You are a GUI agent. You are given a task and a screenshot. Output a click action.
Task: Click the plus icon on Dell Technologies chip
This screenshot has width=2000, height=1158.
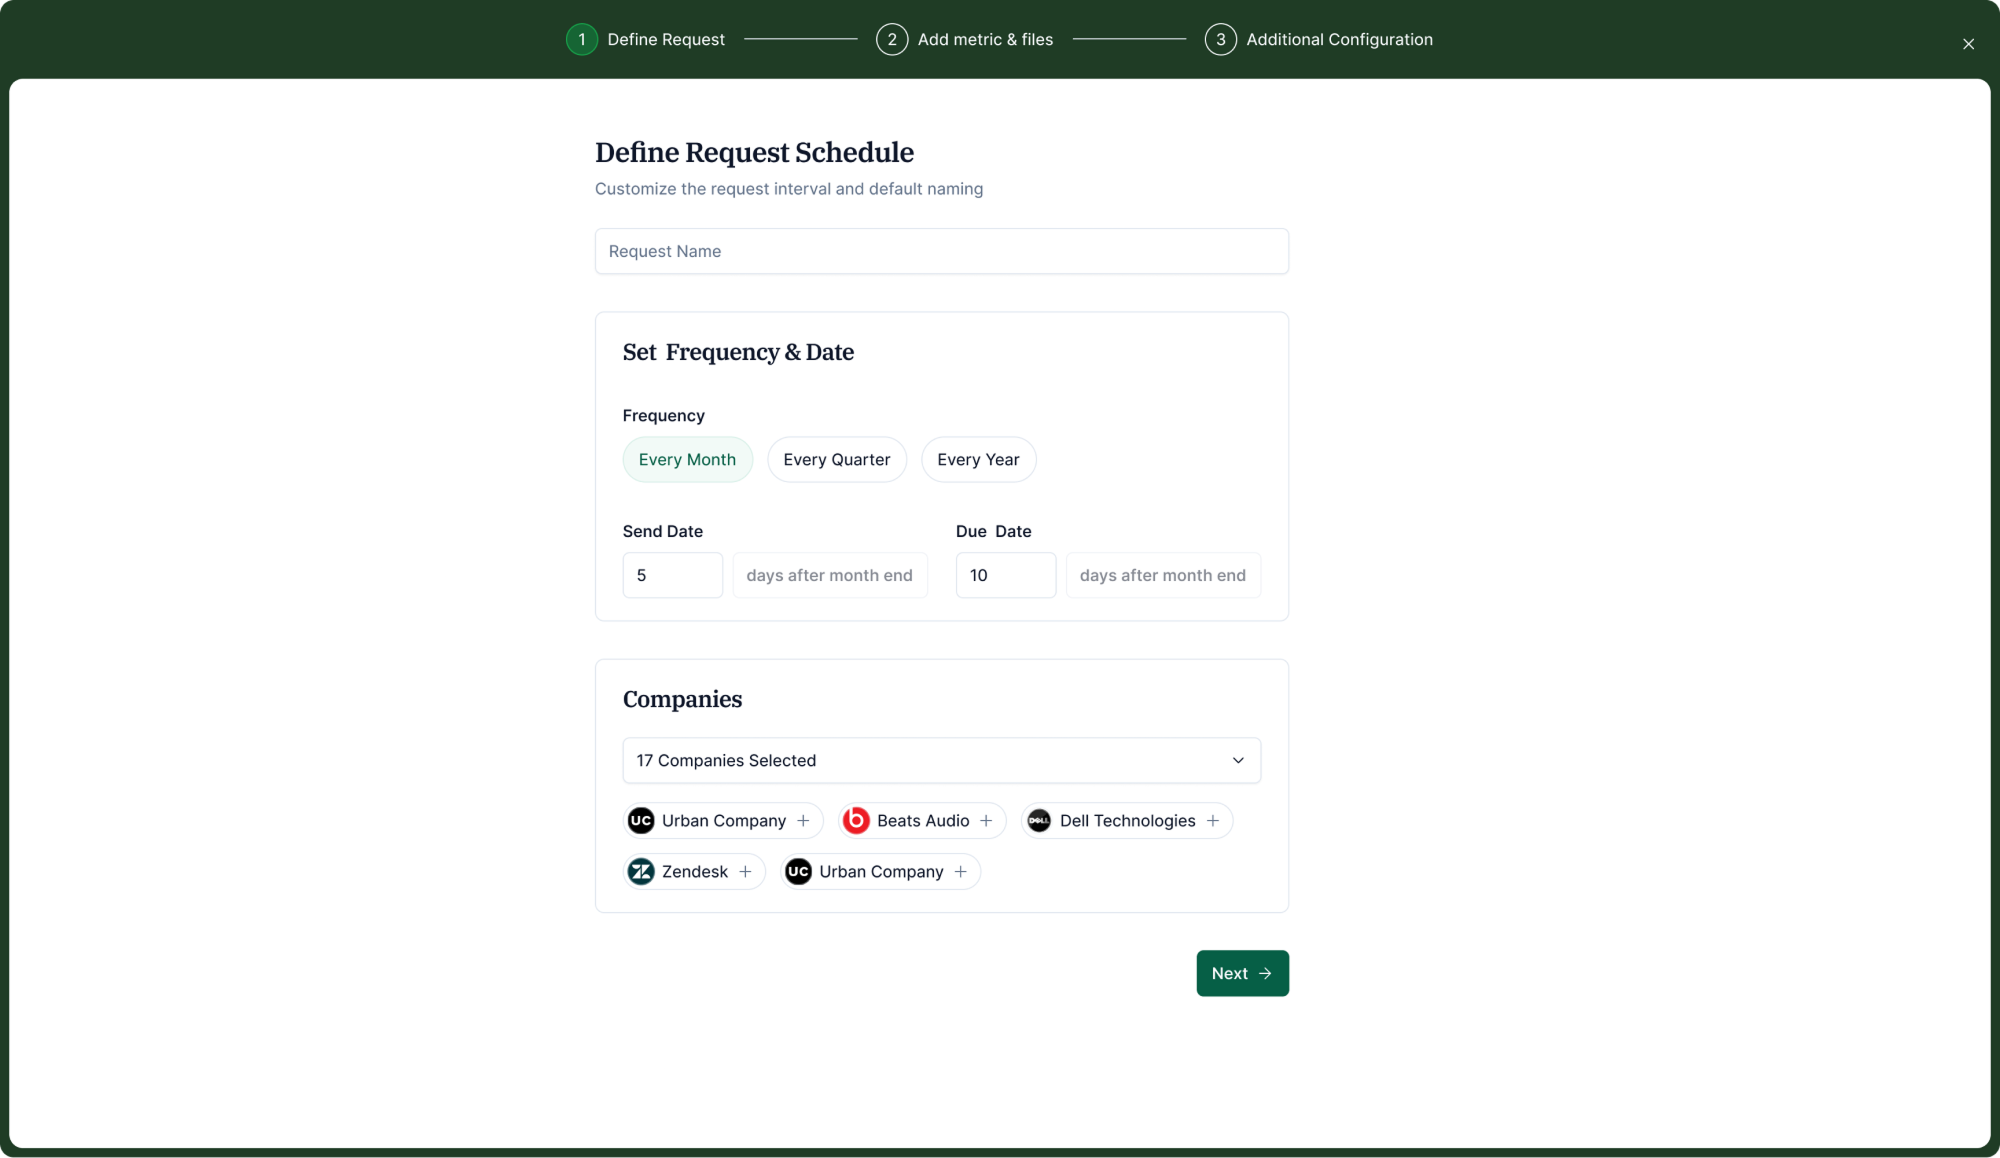1212,820
